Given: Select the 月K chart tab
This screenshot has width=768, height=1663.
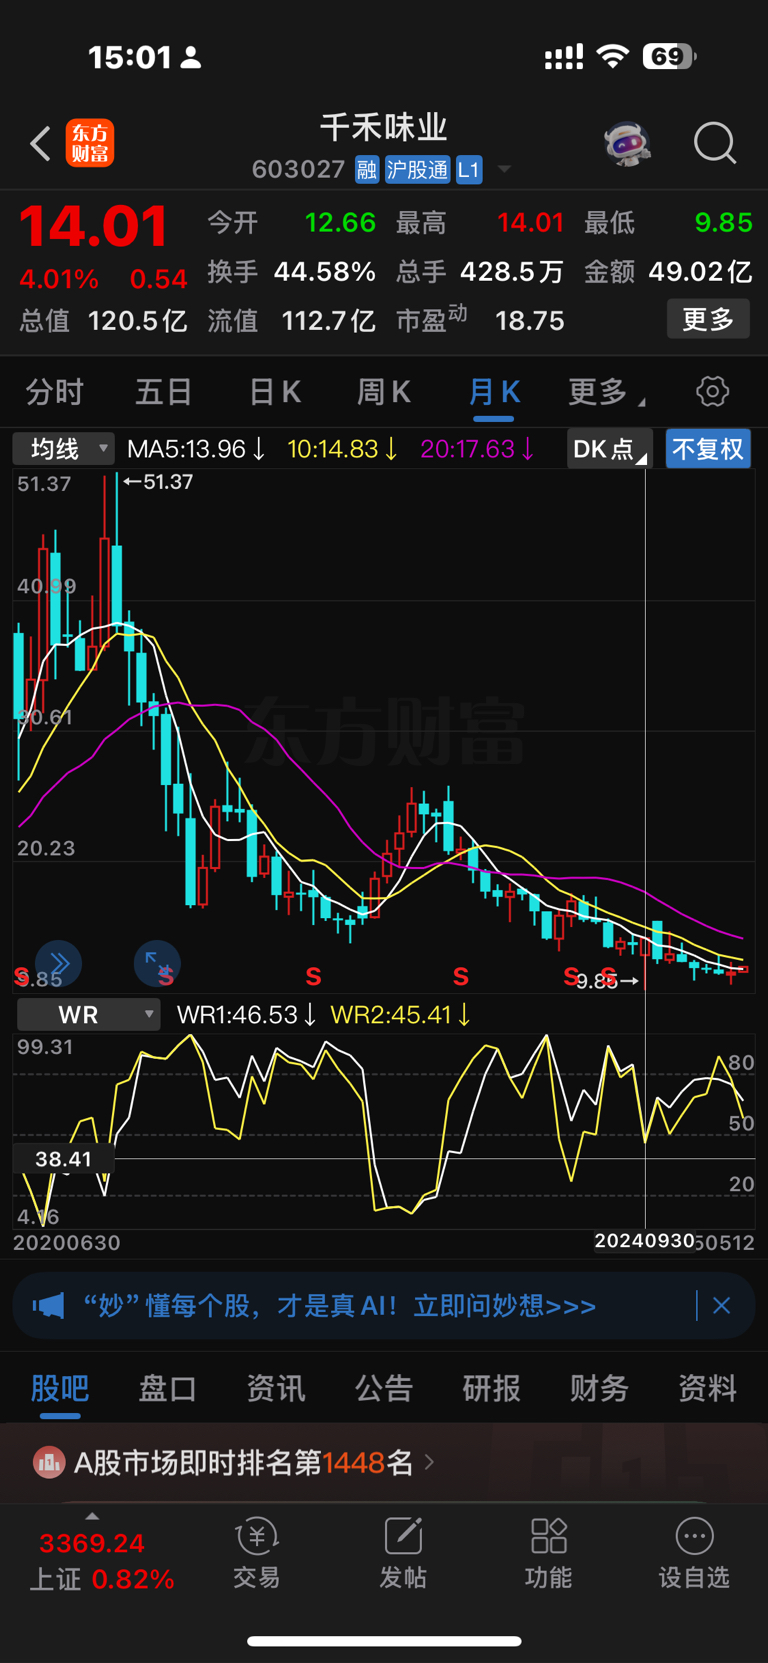Looking at the screenshot, I should [494, 392].
